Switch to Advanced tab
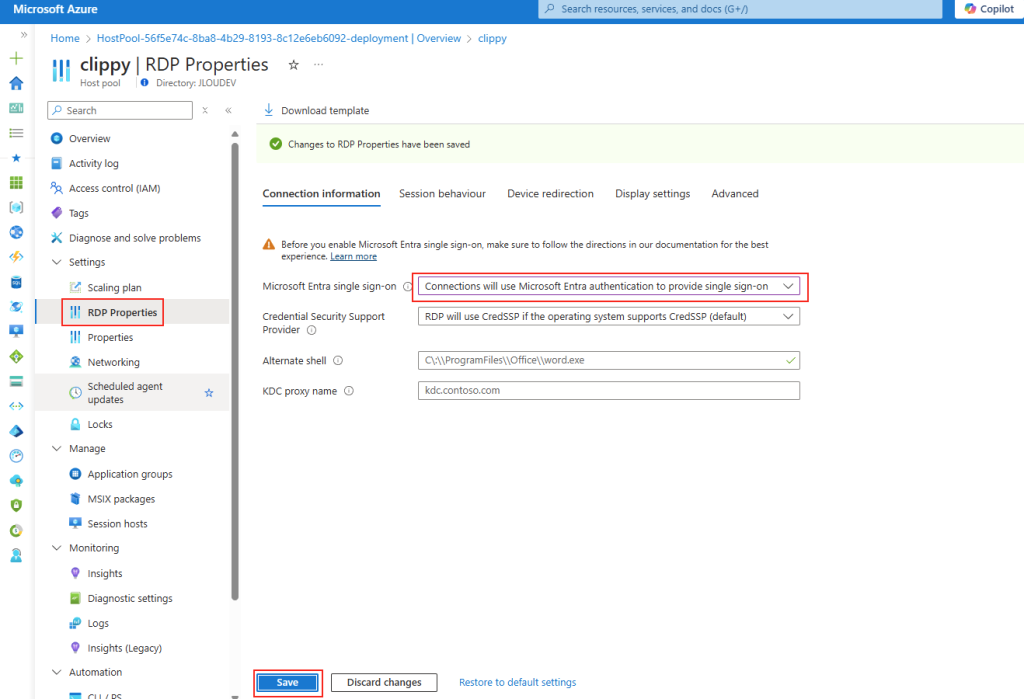Image resolution: width=1024 pixels, height=699 pixels. point(735,193)
